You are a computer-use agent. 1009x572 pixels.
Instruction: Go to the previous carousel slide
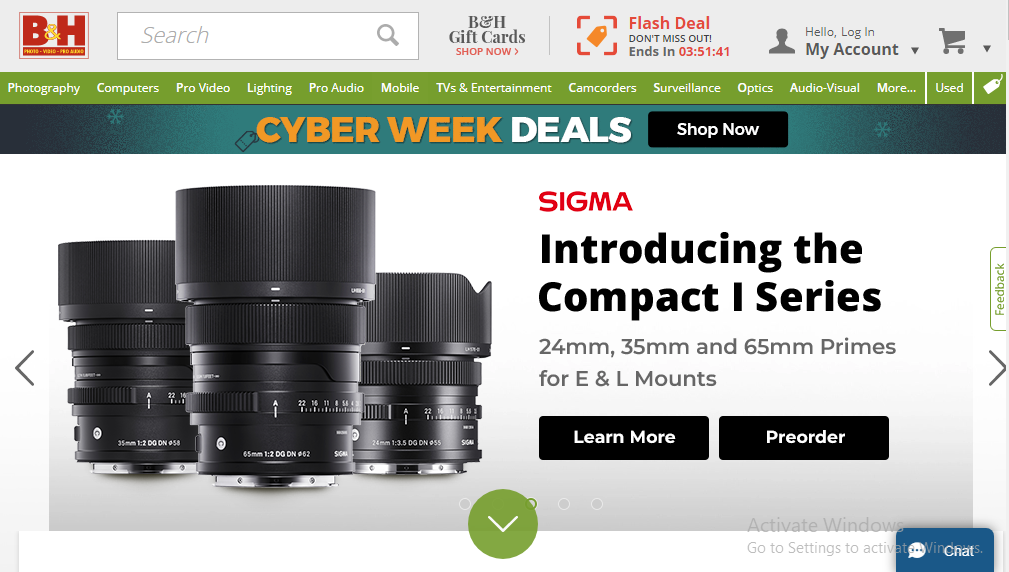[x=25, y=368]
